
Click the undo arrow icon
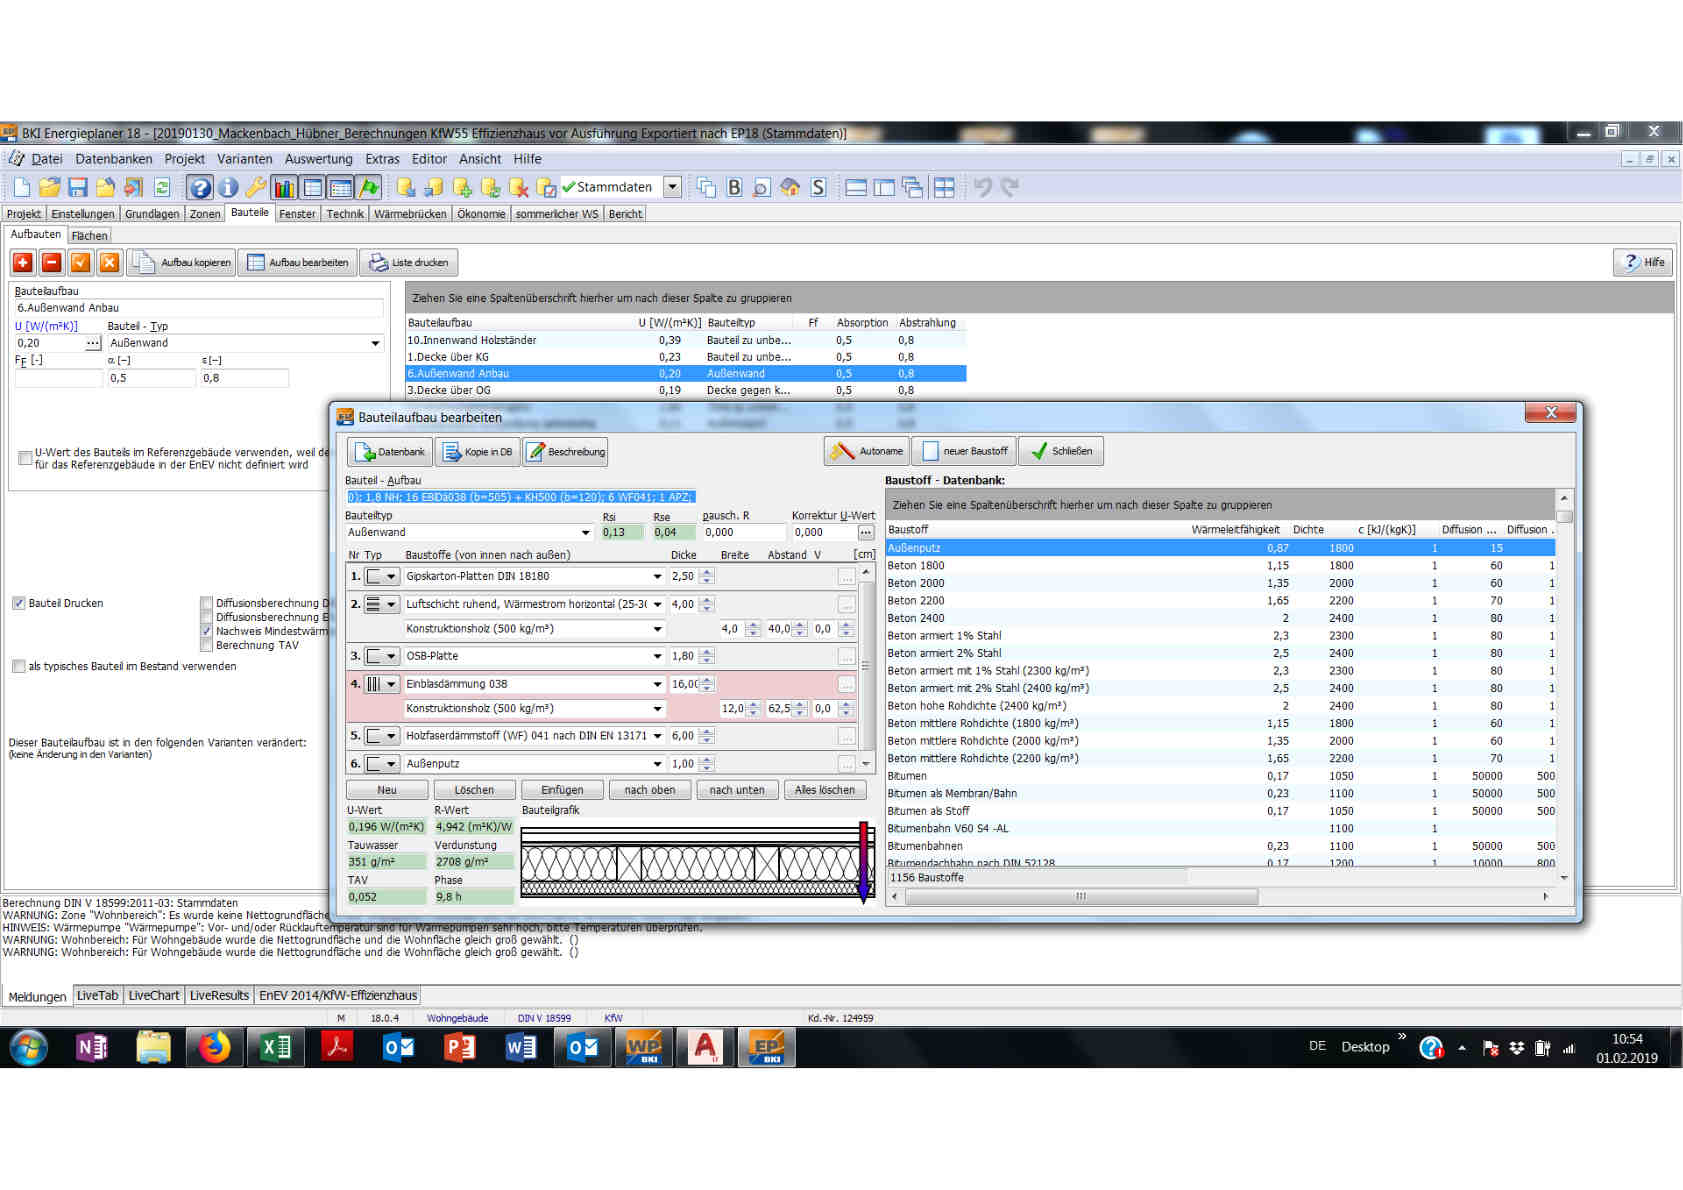click(x=983, y=187)
